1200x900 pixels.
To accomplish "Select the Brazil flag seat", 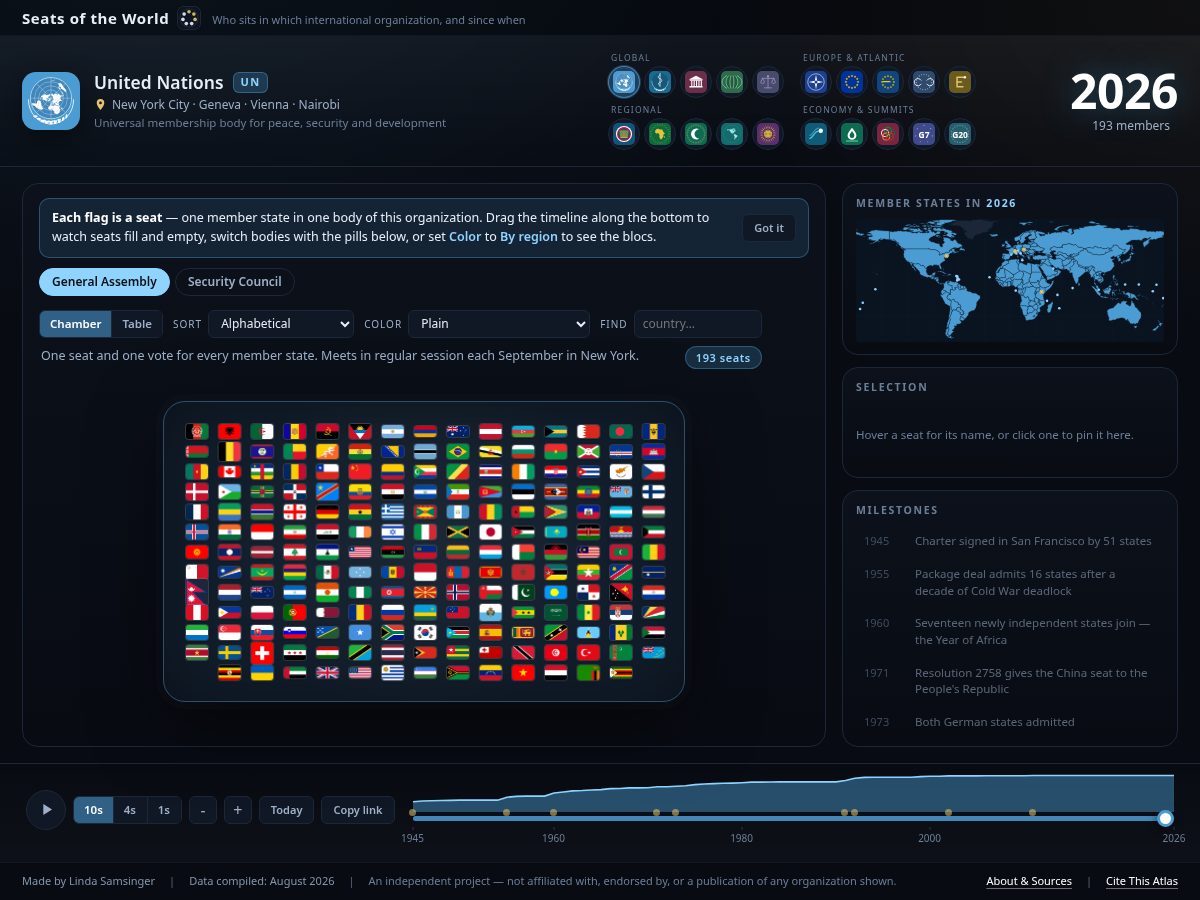I will tap(458, 452).
